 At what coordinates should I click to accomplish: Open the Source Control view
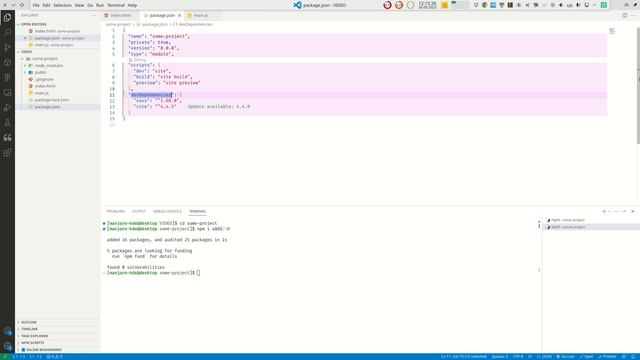pos(7,47)
